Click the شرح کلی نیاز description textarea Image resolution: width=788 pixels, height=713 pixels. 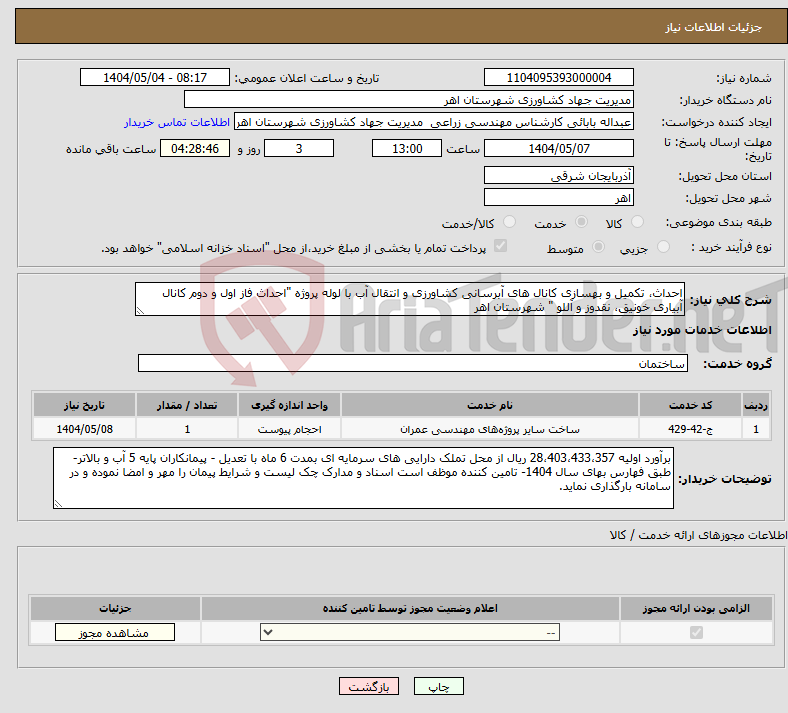pos(410,299)
